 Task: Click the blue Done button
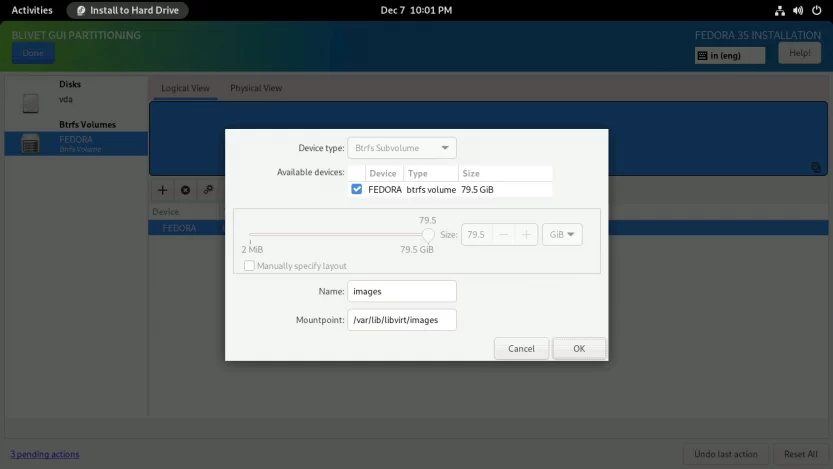(x=33, y=53)
